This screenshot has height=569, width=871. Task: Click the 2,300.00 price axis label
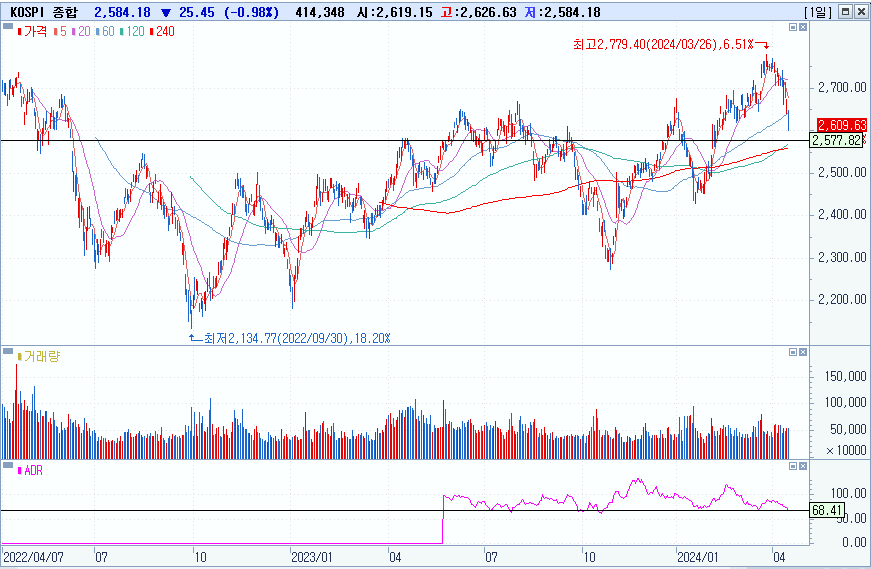tap(842, 257)
